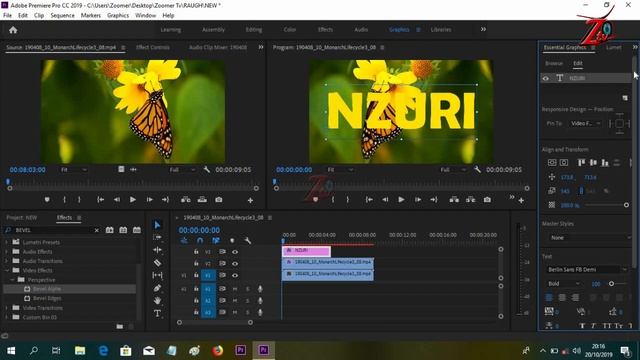Lock video track V3
Viewport: 640px width, 360px height.
click(196, 252)
